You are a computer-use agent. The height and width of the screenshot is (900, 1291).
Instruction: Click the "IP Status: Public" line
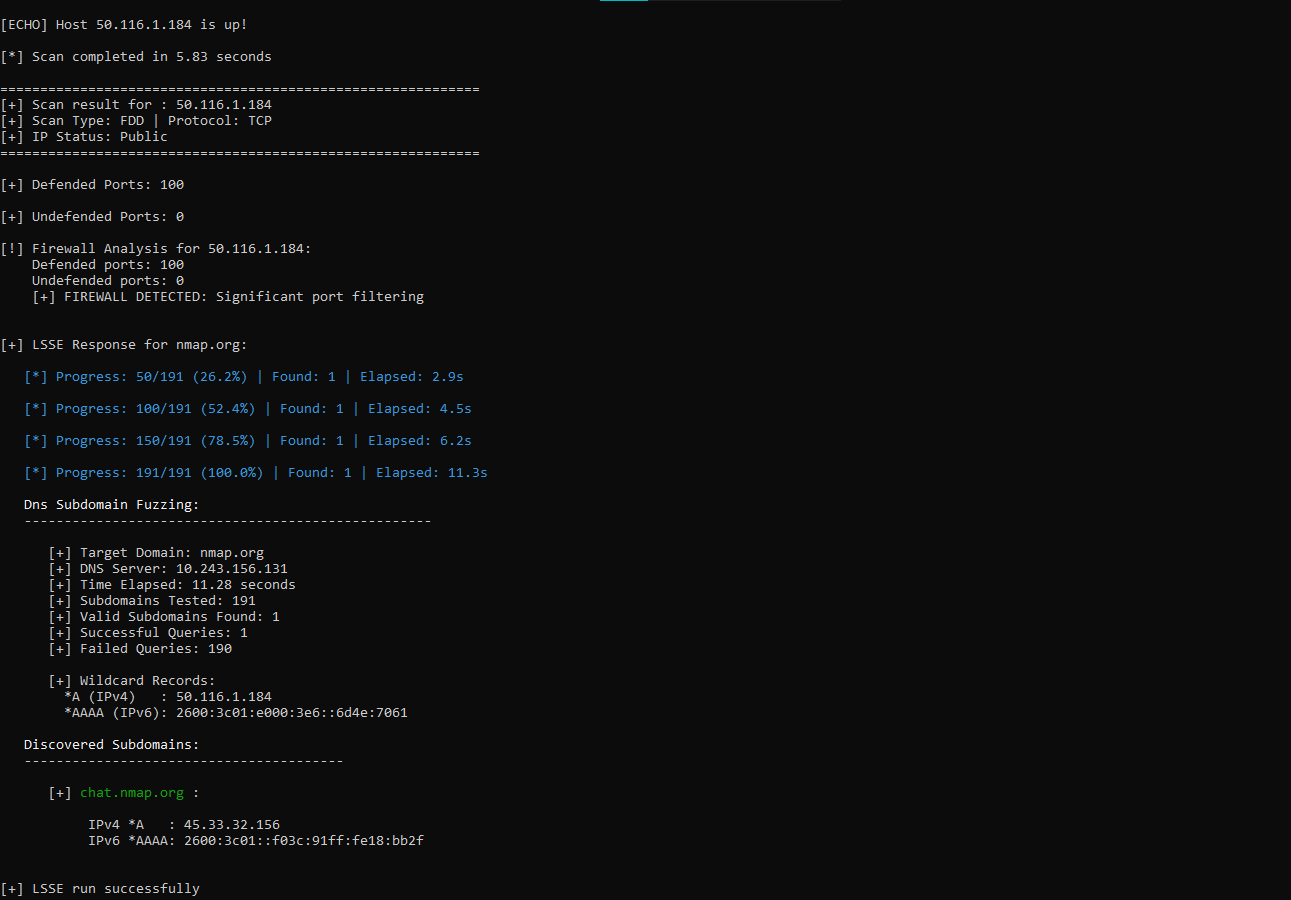point(84,136)
